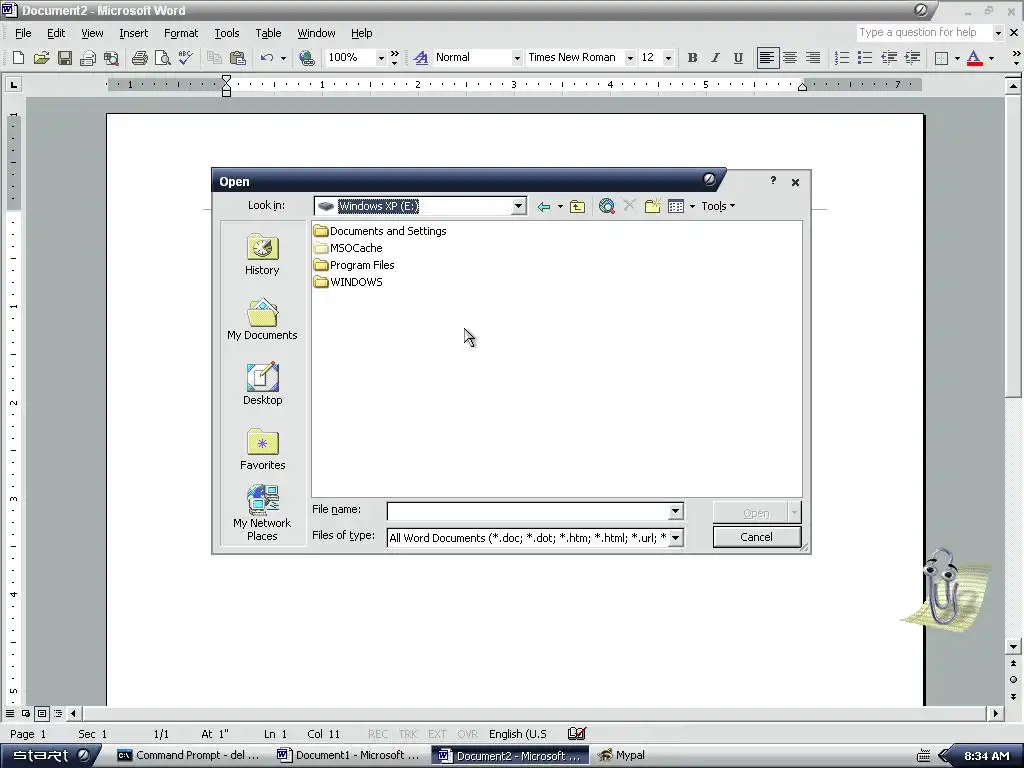
Task: Expand the Zoom 100% dropdown
Action: [x=381, y=58]
